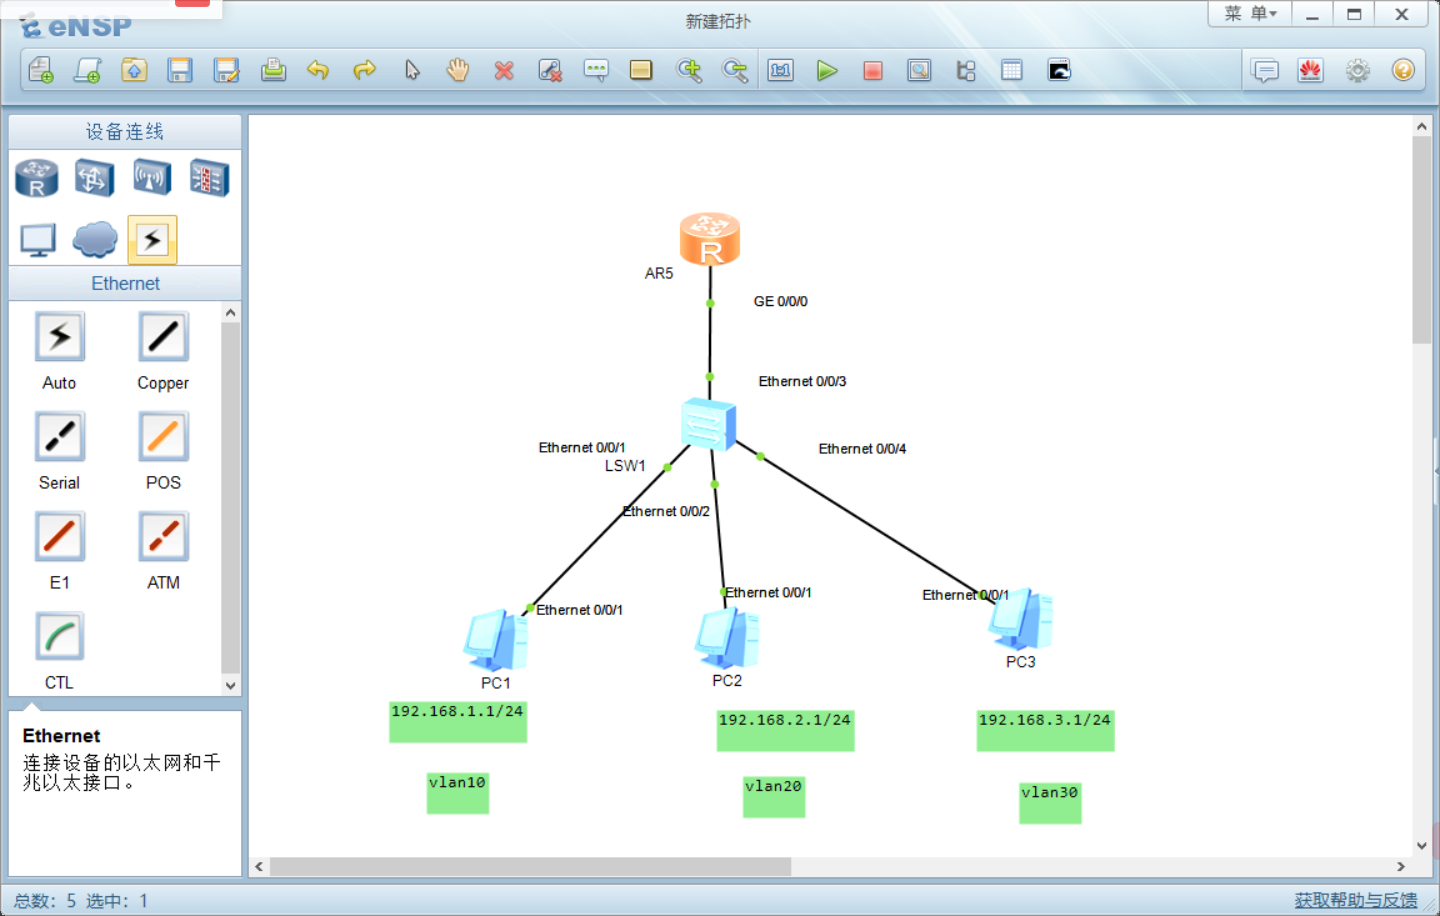Select the LSW1 switch on canvas

click(709, 424)
